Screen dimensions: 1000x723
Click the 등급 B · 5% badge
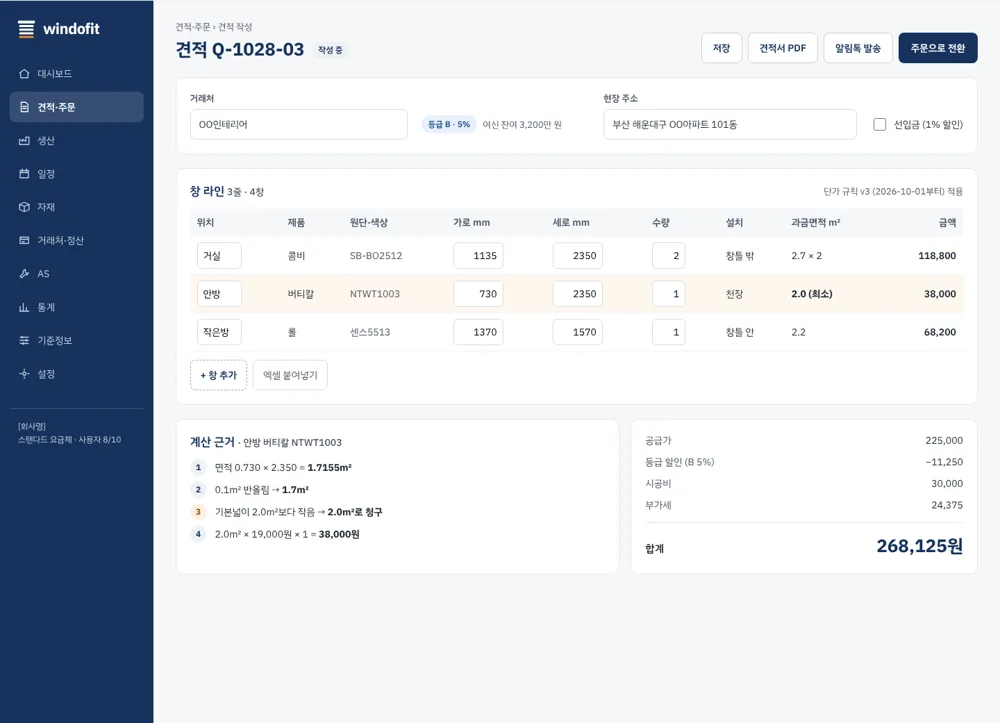[449, 124]
